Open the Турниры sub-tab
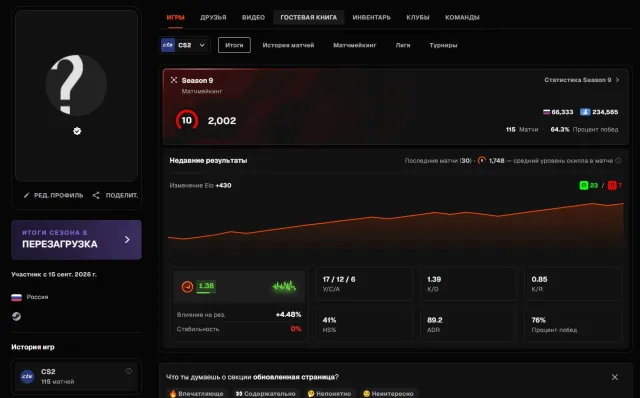Image resolution: width=640 pixels, height=398 pixels. [x=443, y=45]
